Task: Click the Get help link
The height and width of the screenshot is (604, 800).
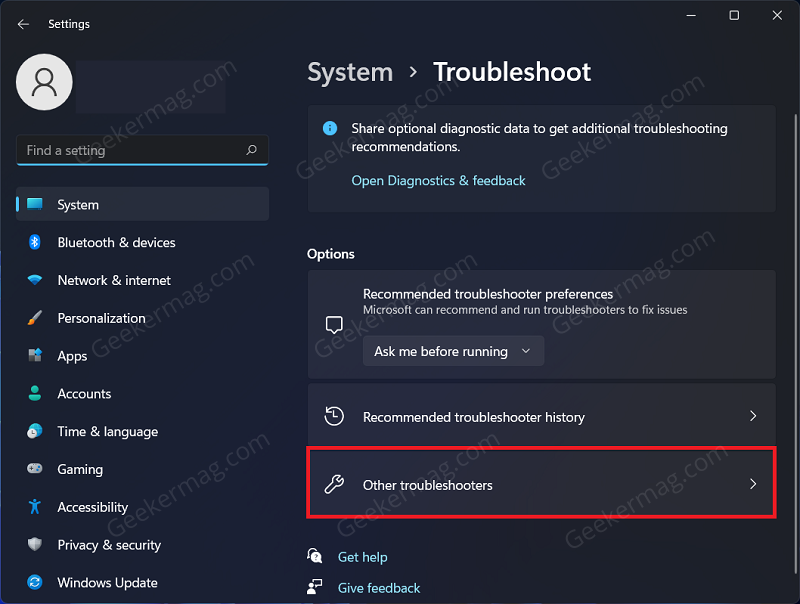Action: (x=362, y=557)
